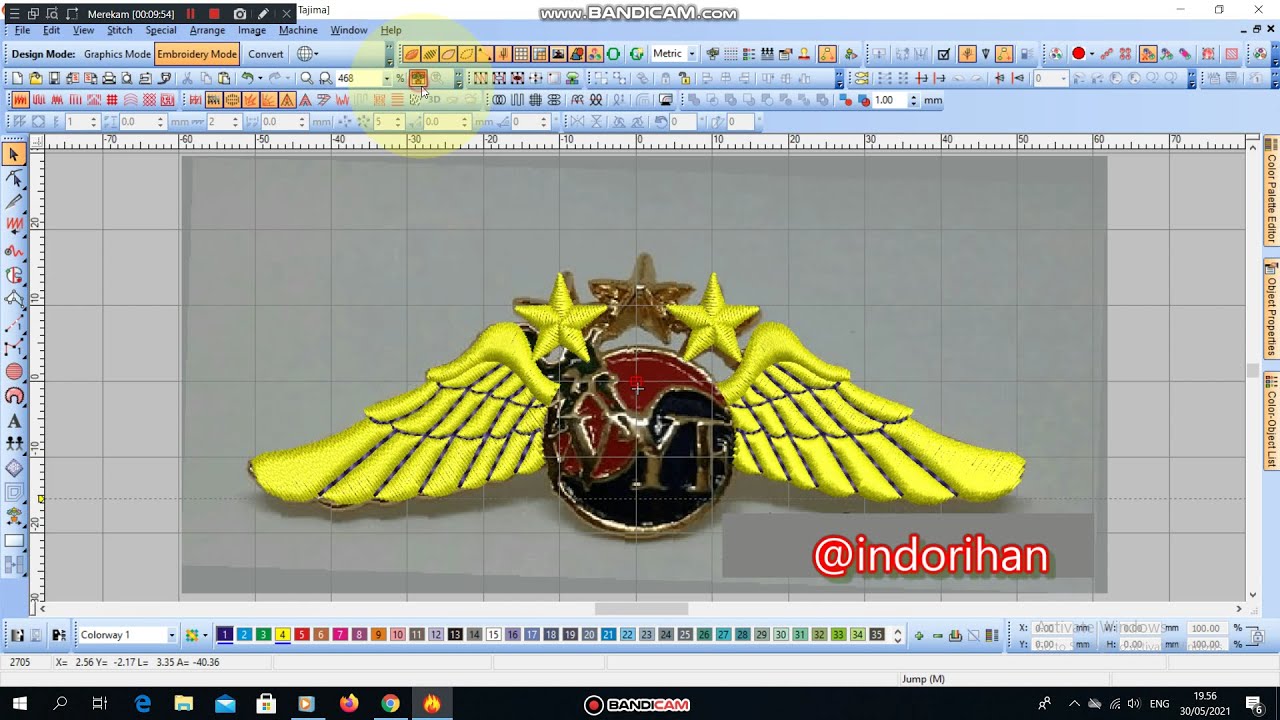Open Firefox from the taskbar

point(349,704)
